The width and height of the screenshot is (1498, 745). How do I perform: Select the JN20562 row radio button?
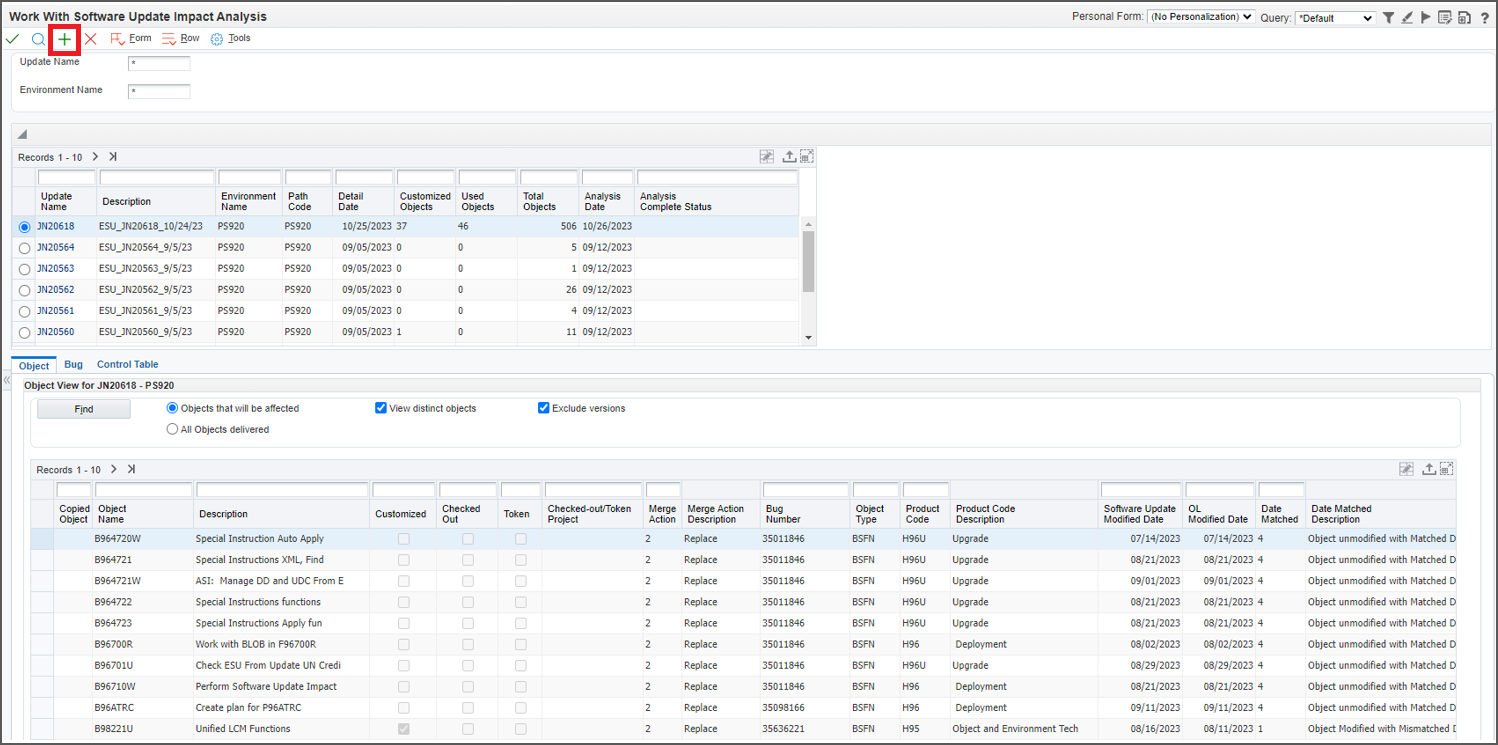pos(25,290)
